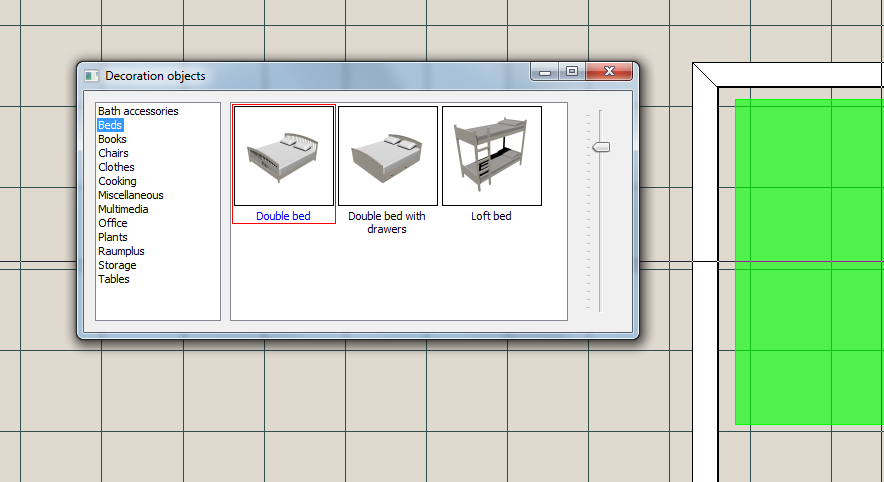This screenshot has width=884, height=482.
Task: Select the Double bed thumbnail
Action: pos(284,156)
